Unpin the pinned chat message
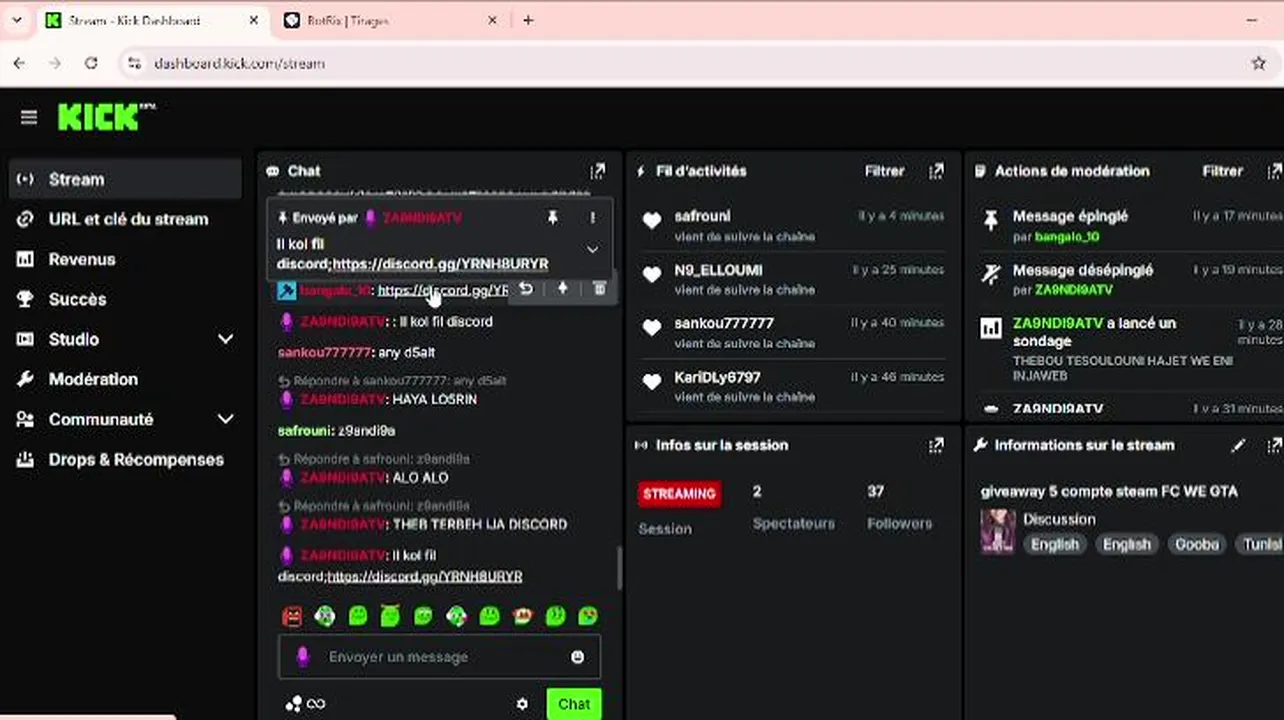The image size is (1284, 720). 552,217
